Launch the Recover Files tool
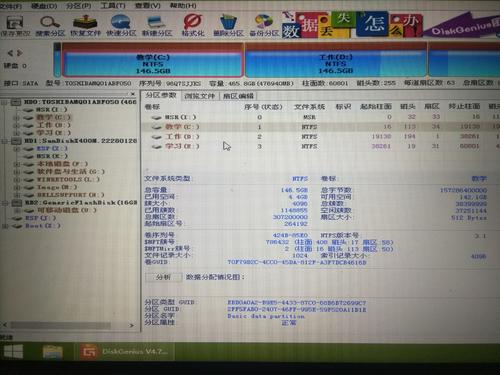Image resolution: width=500 pixels, height=375 pixels. 85,26
